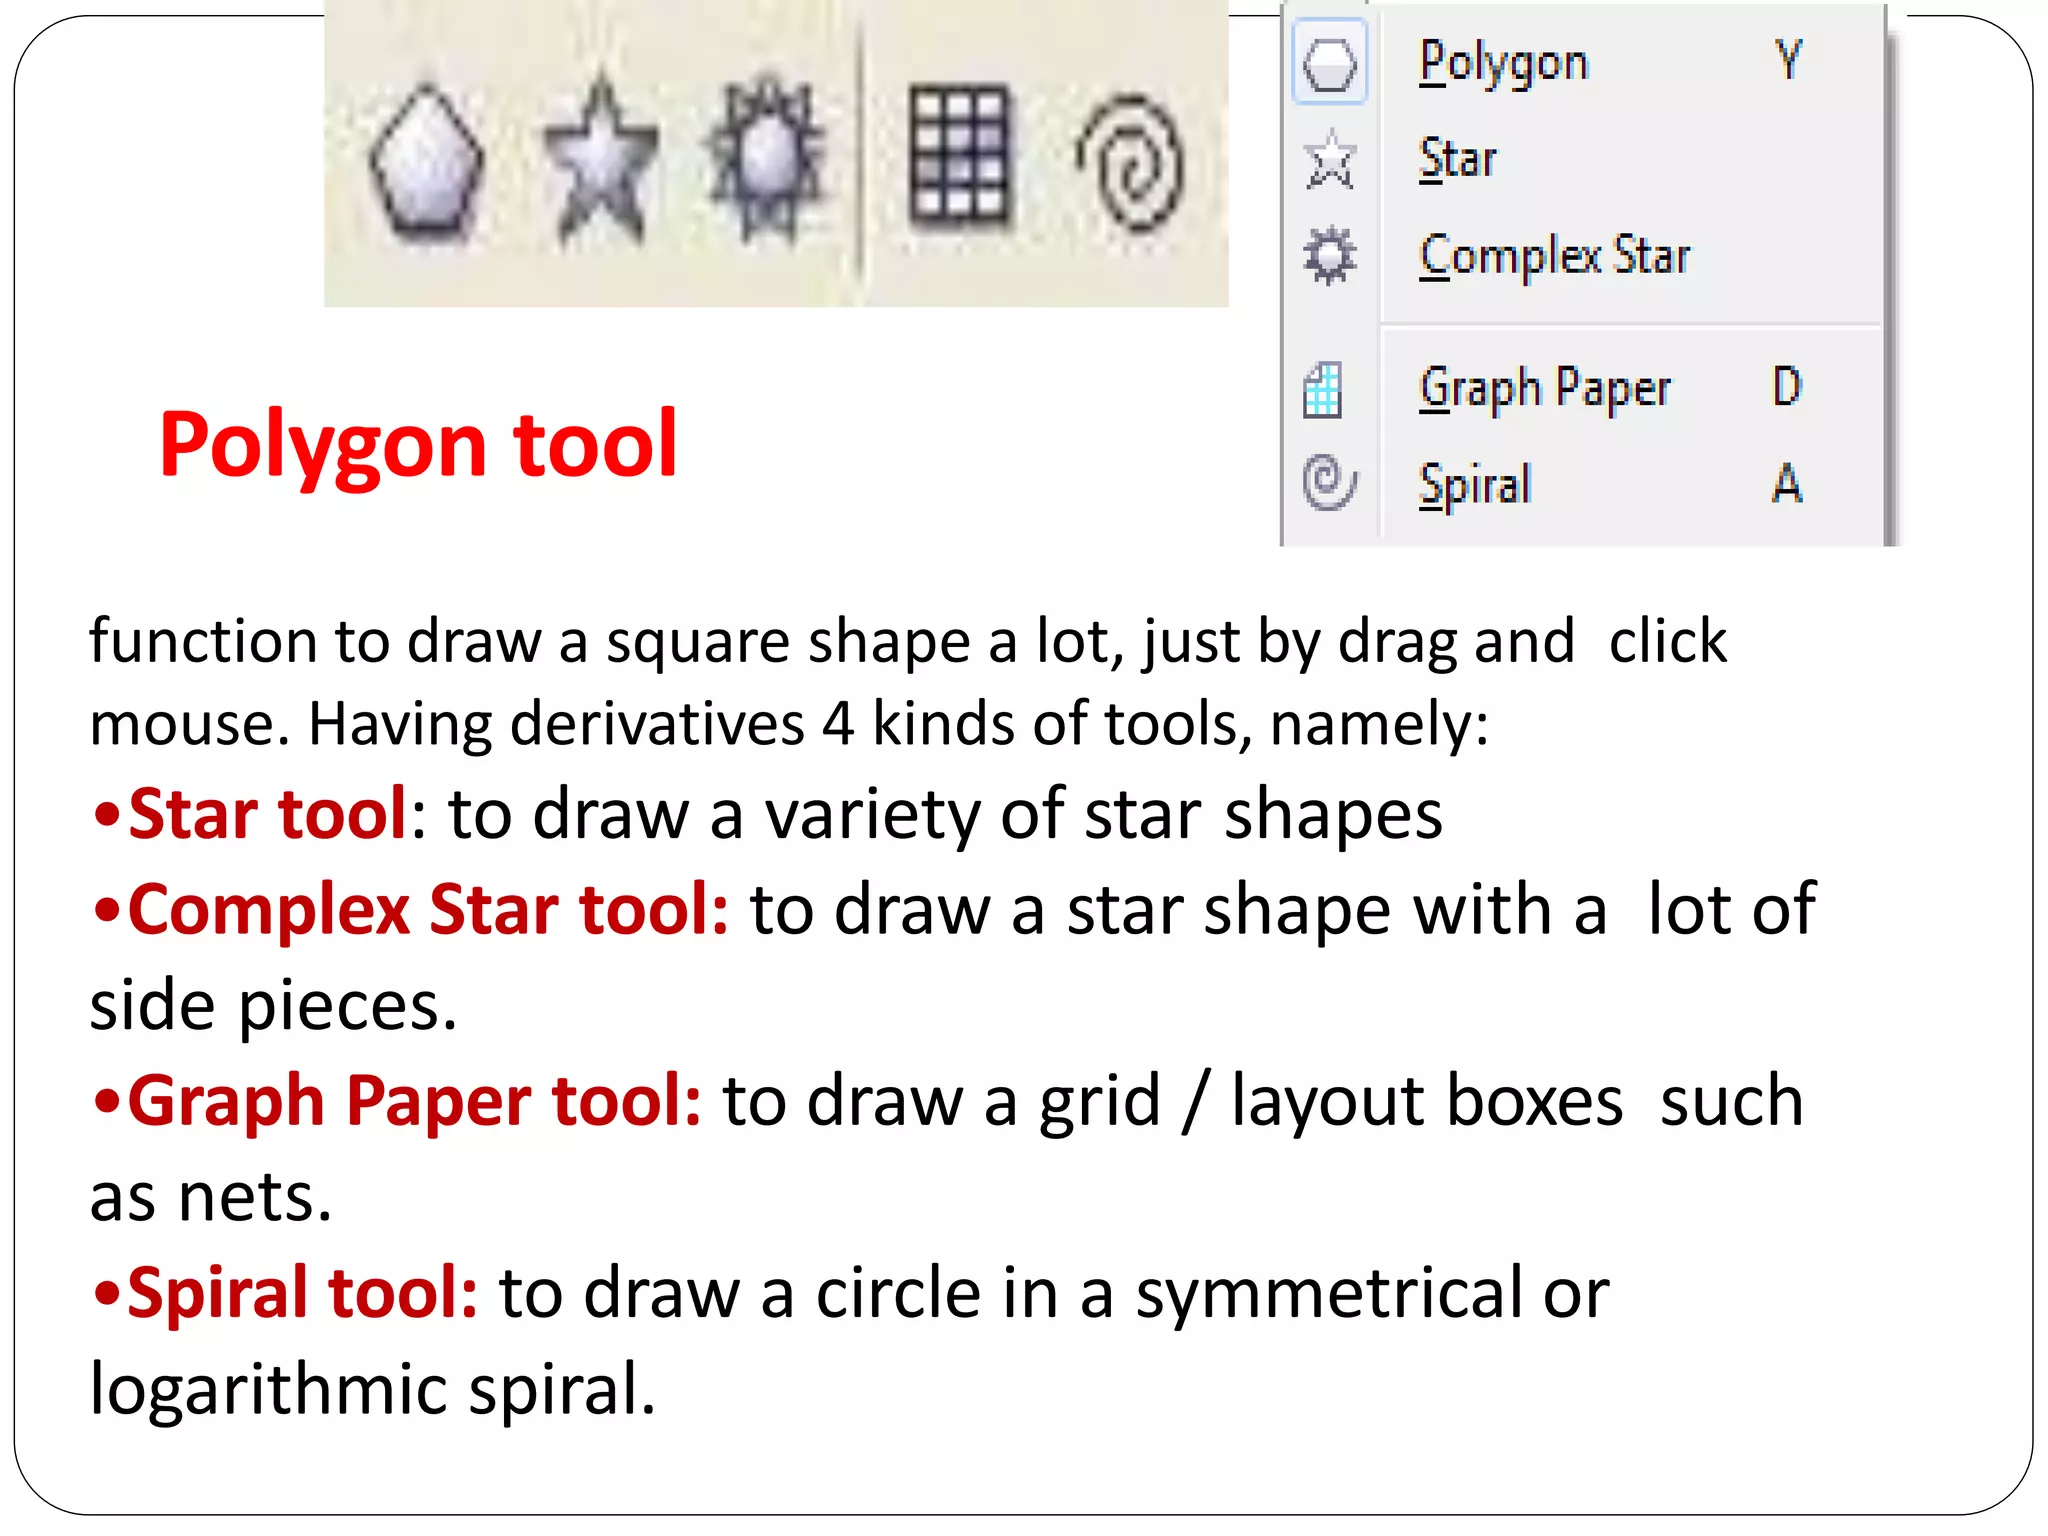Click the Polygon tool slide title
Viewport: 2048px width, 1536px height.
pyautogui.click(x=418, y=445)
